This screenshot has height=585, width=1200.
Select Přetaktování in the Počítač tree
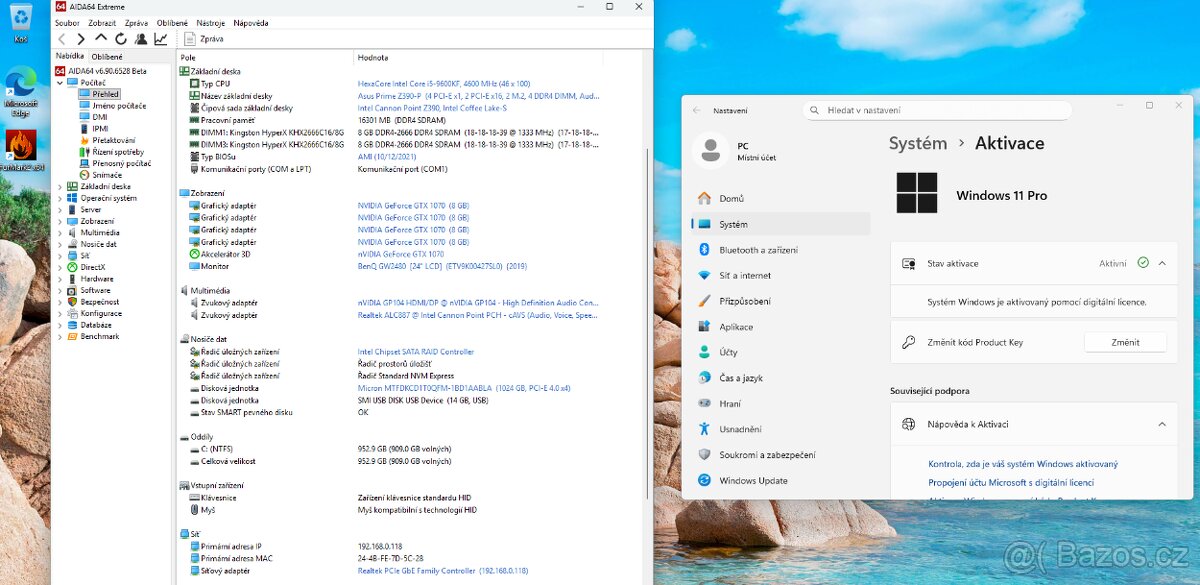pos(113,140)
